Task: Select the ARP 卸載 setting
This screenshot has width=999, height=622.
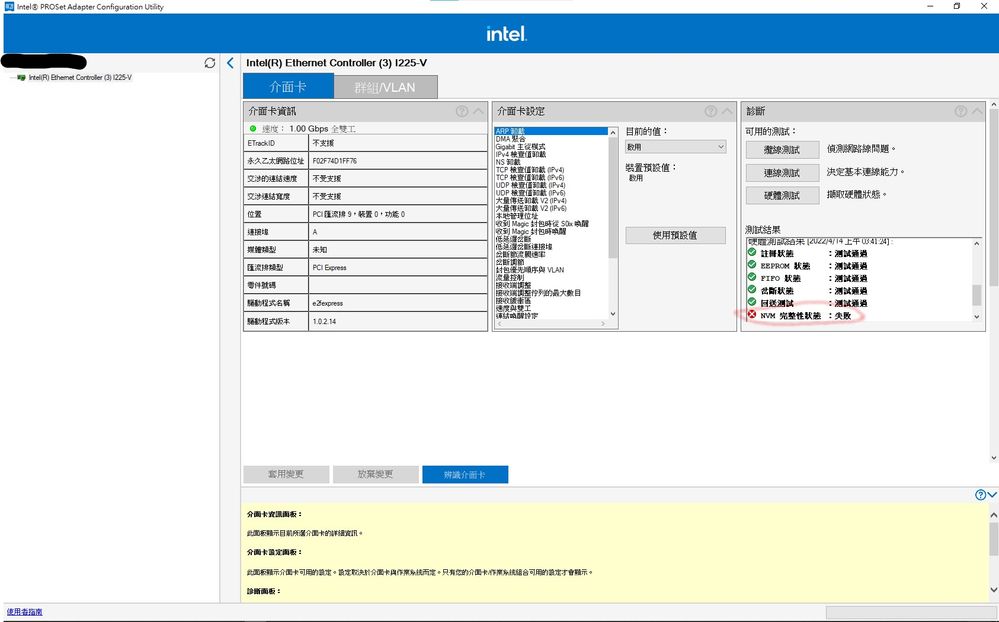Action: pos(551,131)
